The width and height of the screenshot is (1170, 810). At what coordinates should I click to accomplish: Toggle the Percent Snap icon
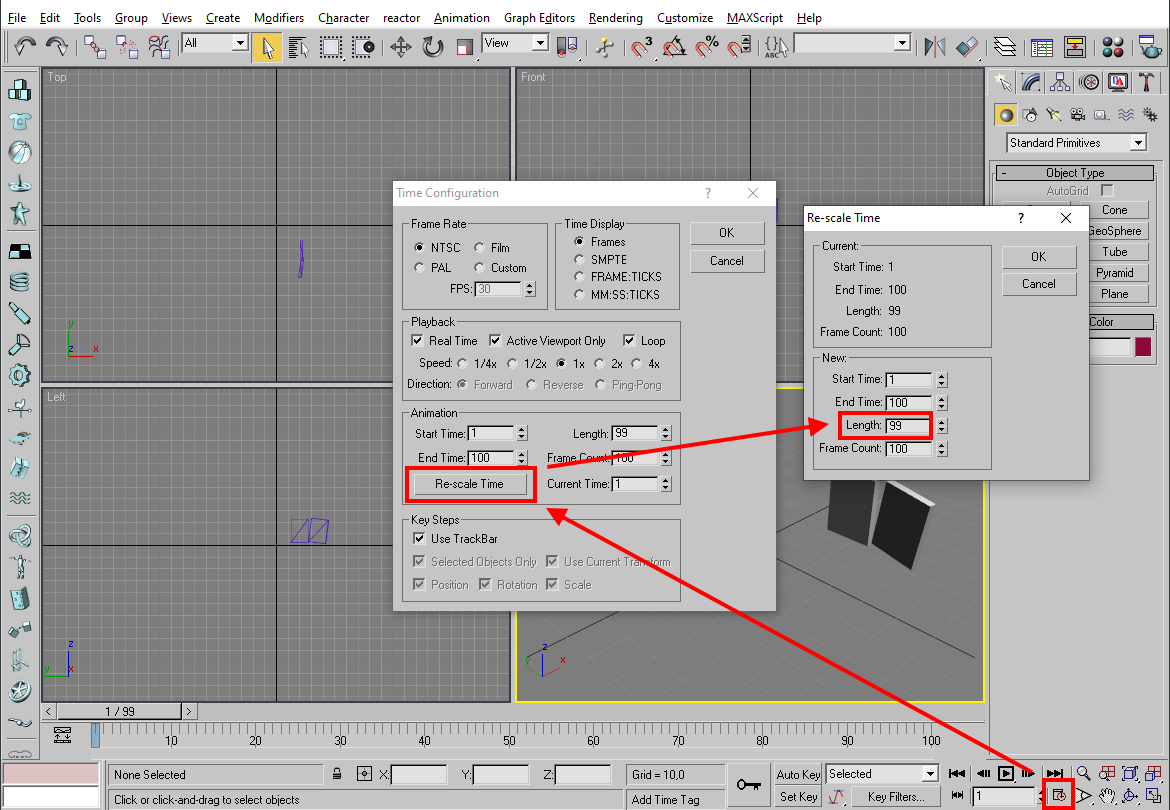[706, 47]
